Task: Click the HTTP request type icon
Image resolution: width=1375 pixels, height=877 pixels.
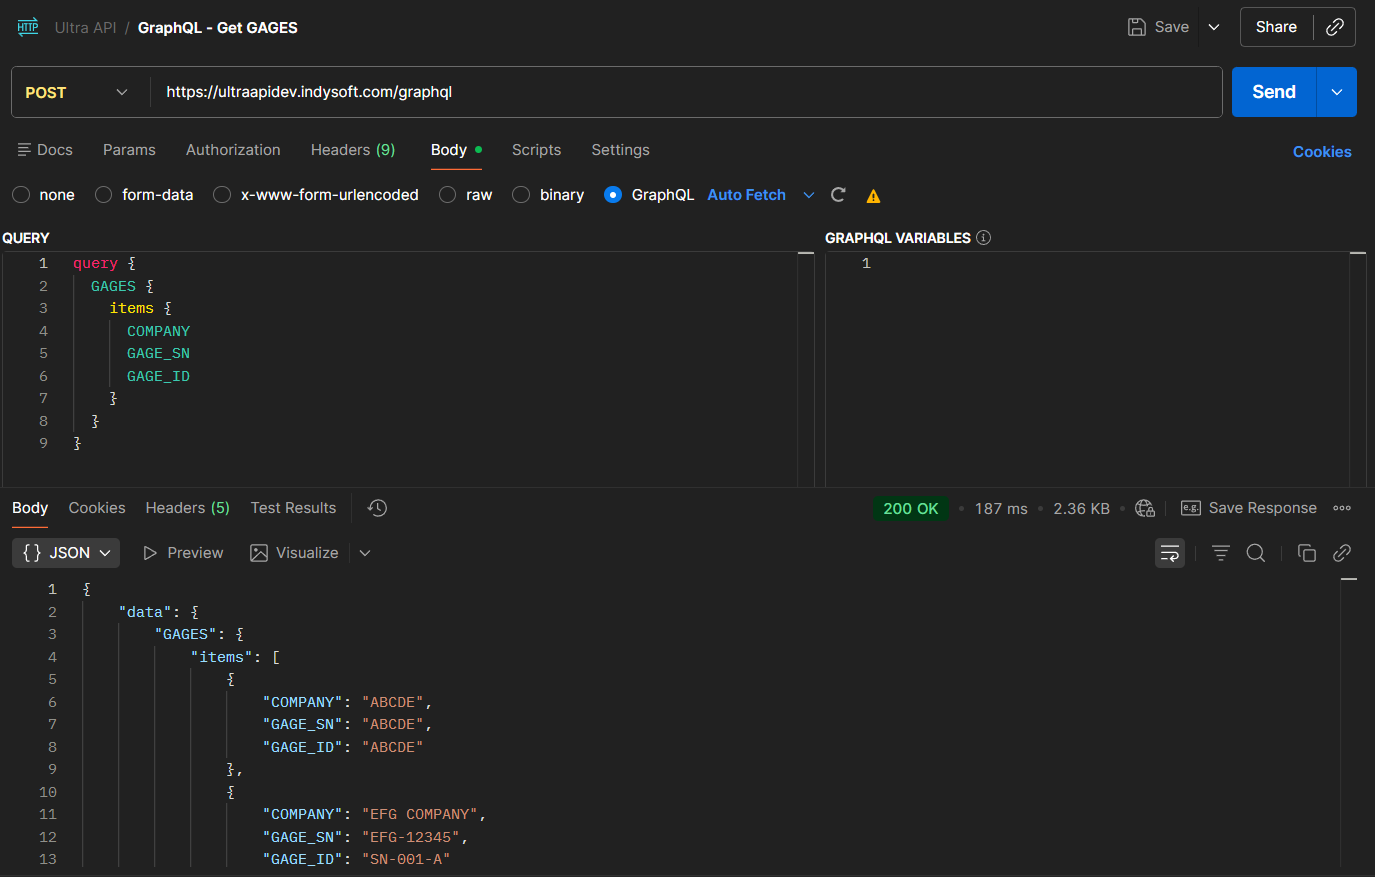Action: click(x=28, y=27)
